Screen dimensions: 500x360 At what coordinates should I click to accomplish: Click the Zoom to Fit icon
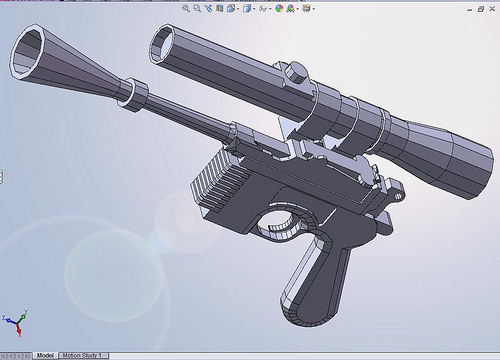tap(186, 8)
